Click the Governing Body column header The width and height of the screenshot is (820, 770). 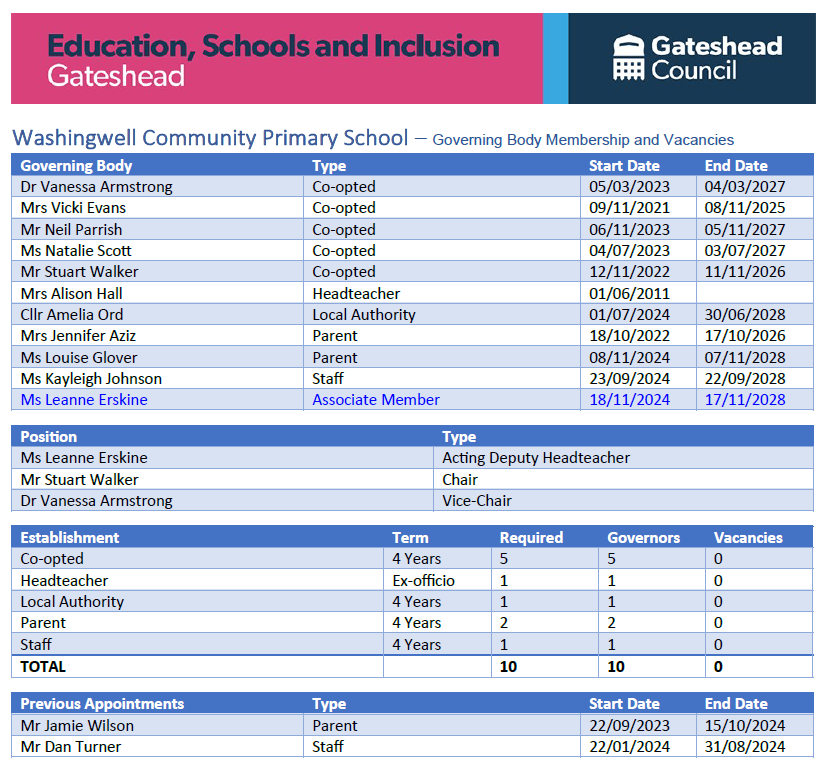pyautogui.click(x=76, y=166)
